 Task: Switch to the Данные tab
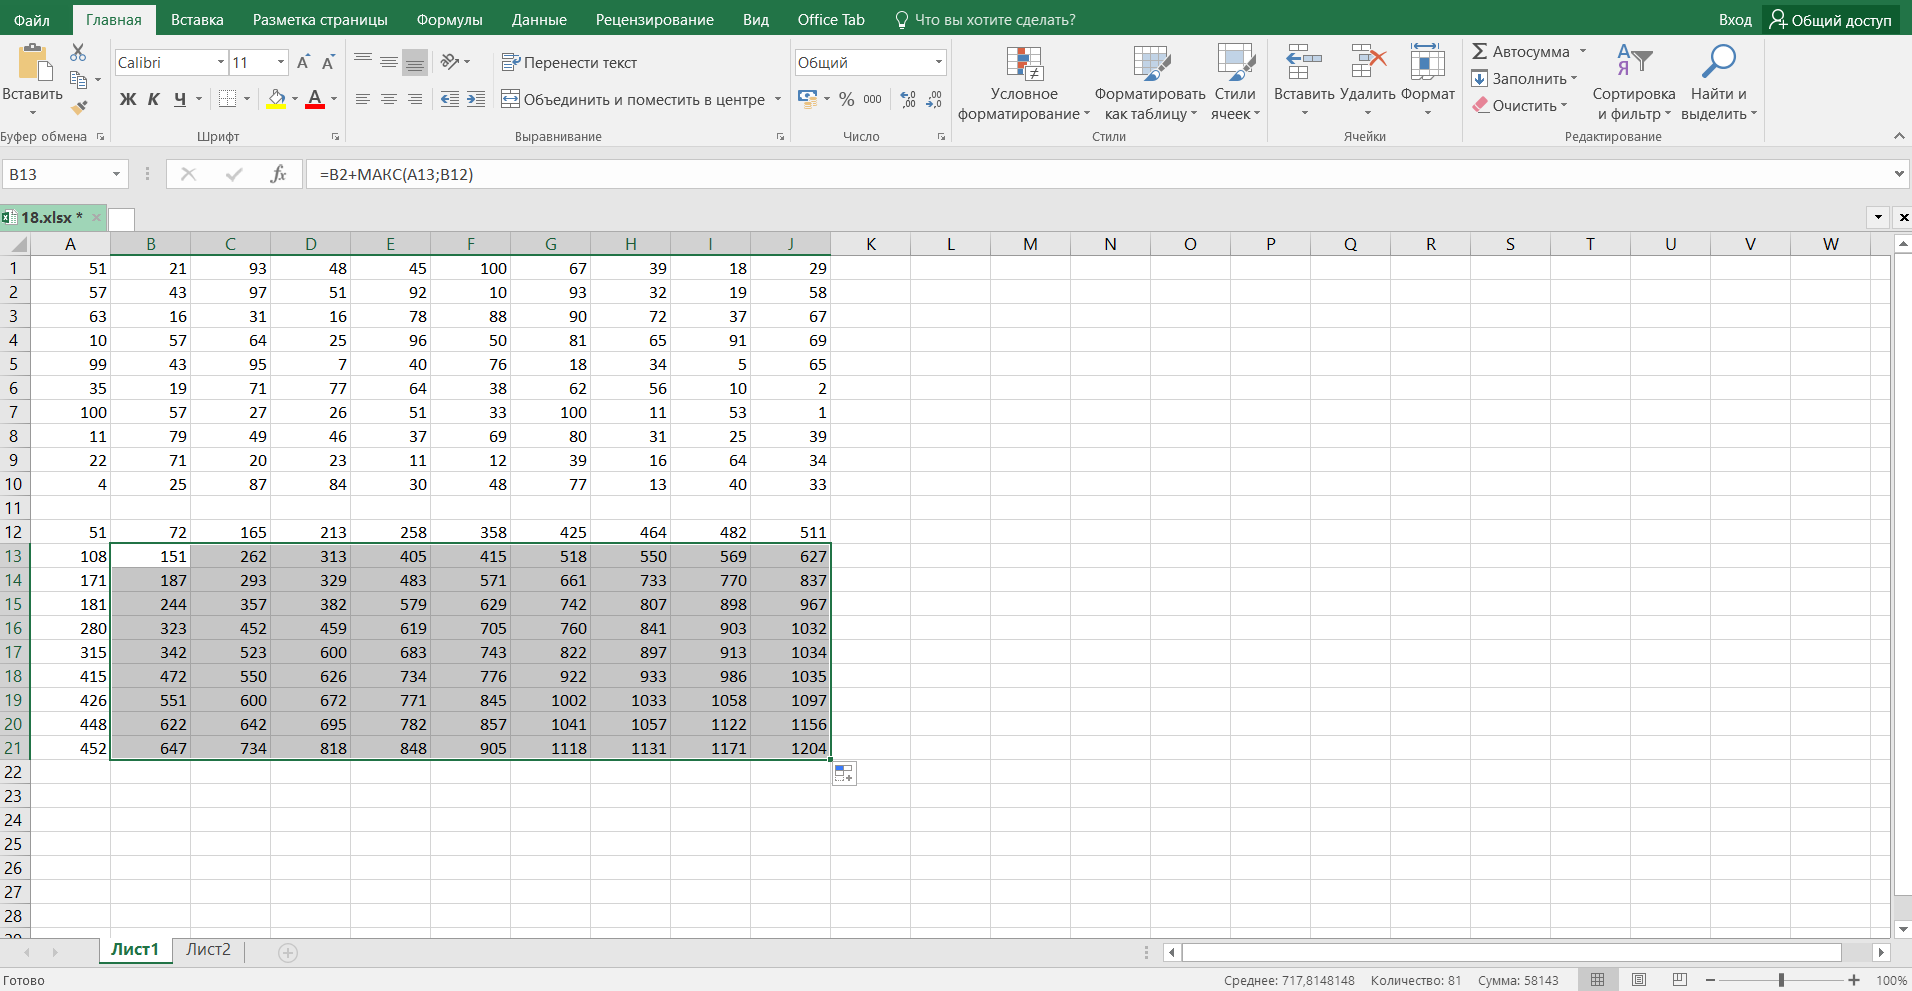point(539,19)
